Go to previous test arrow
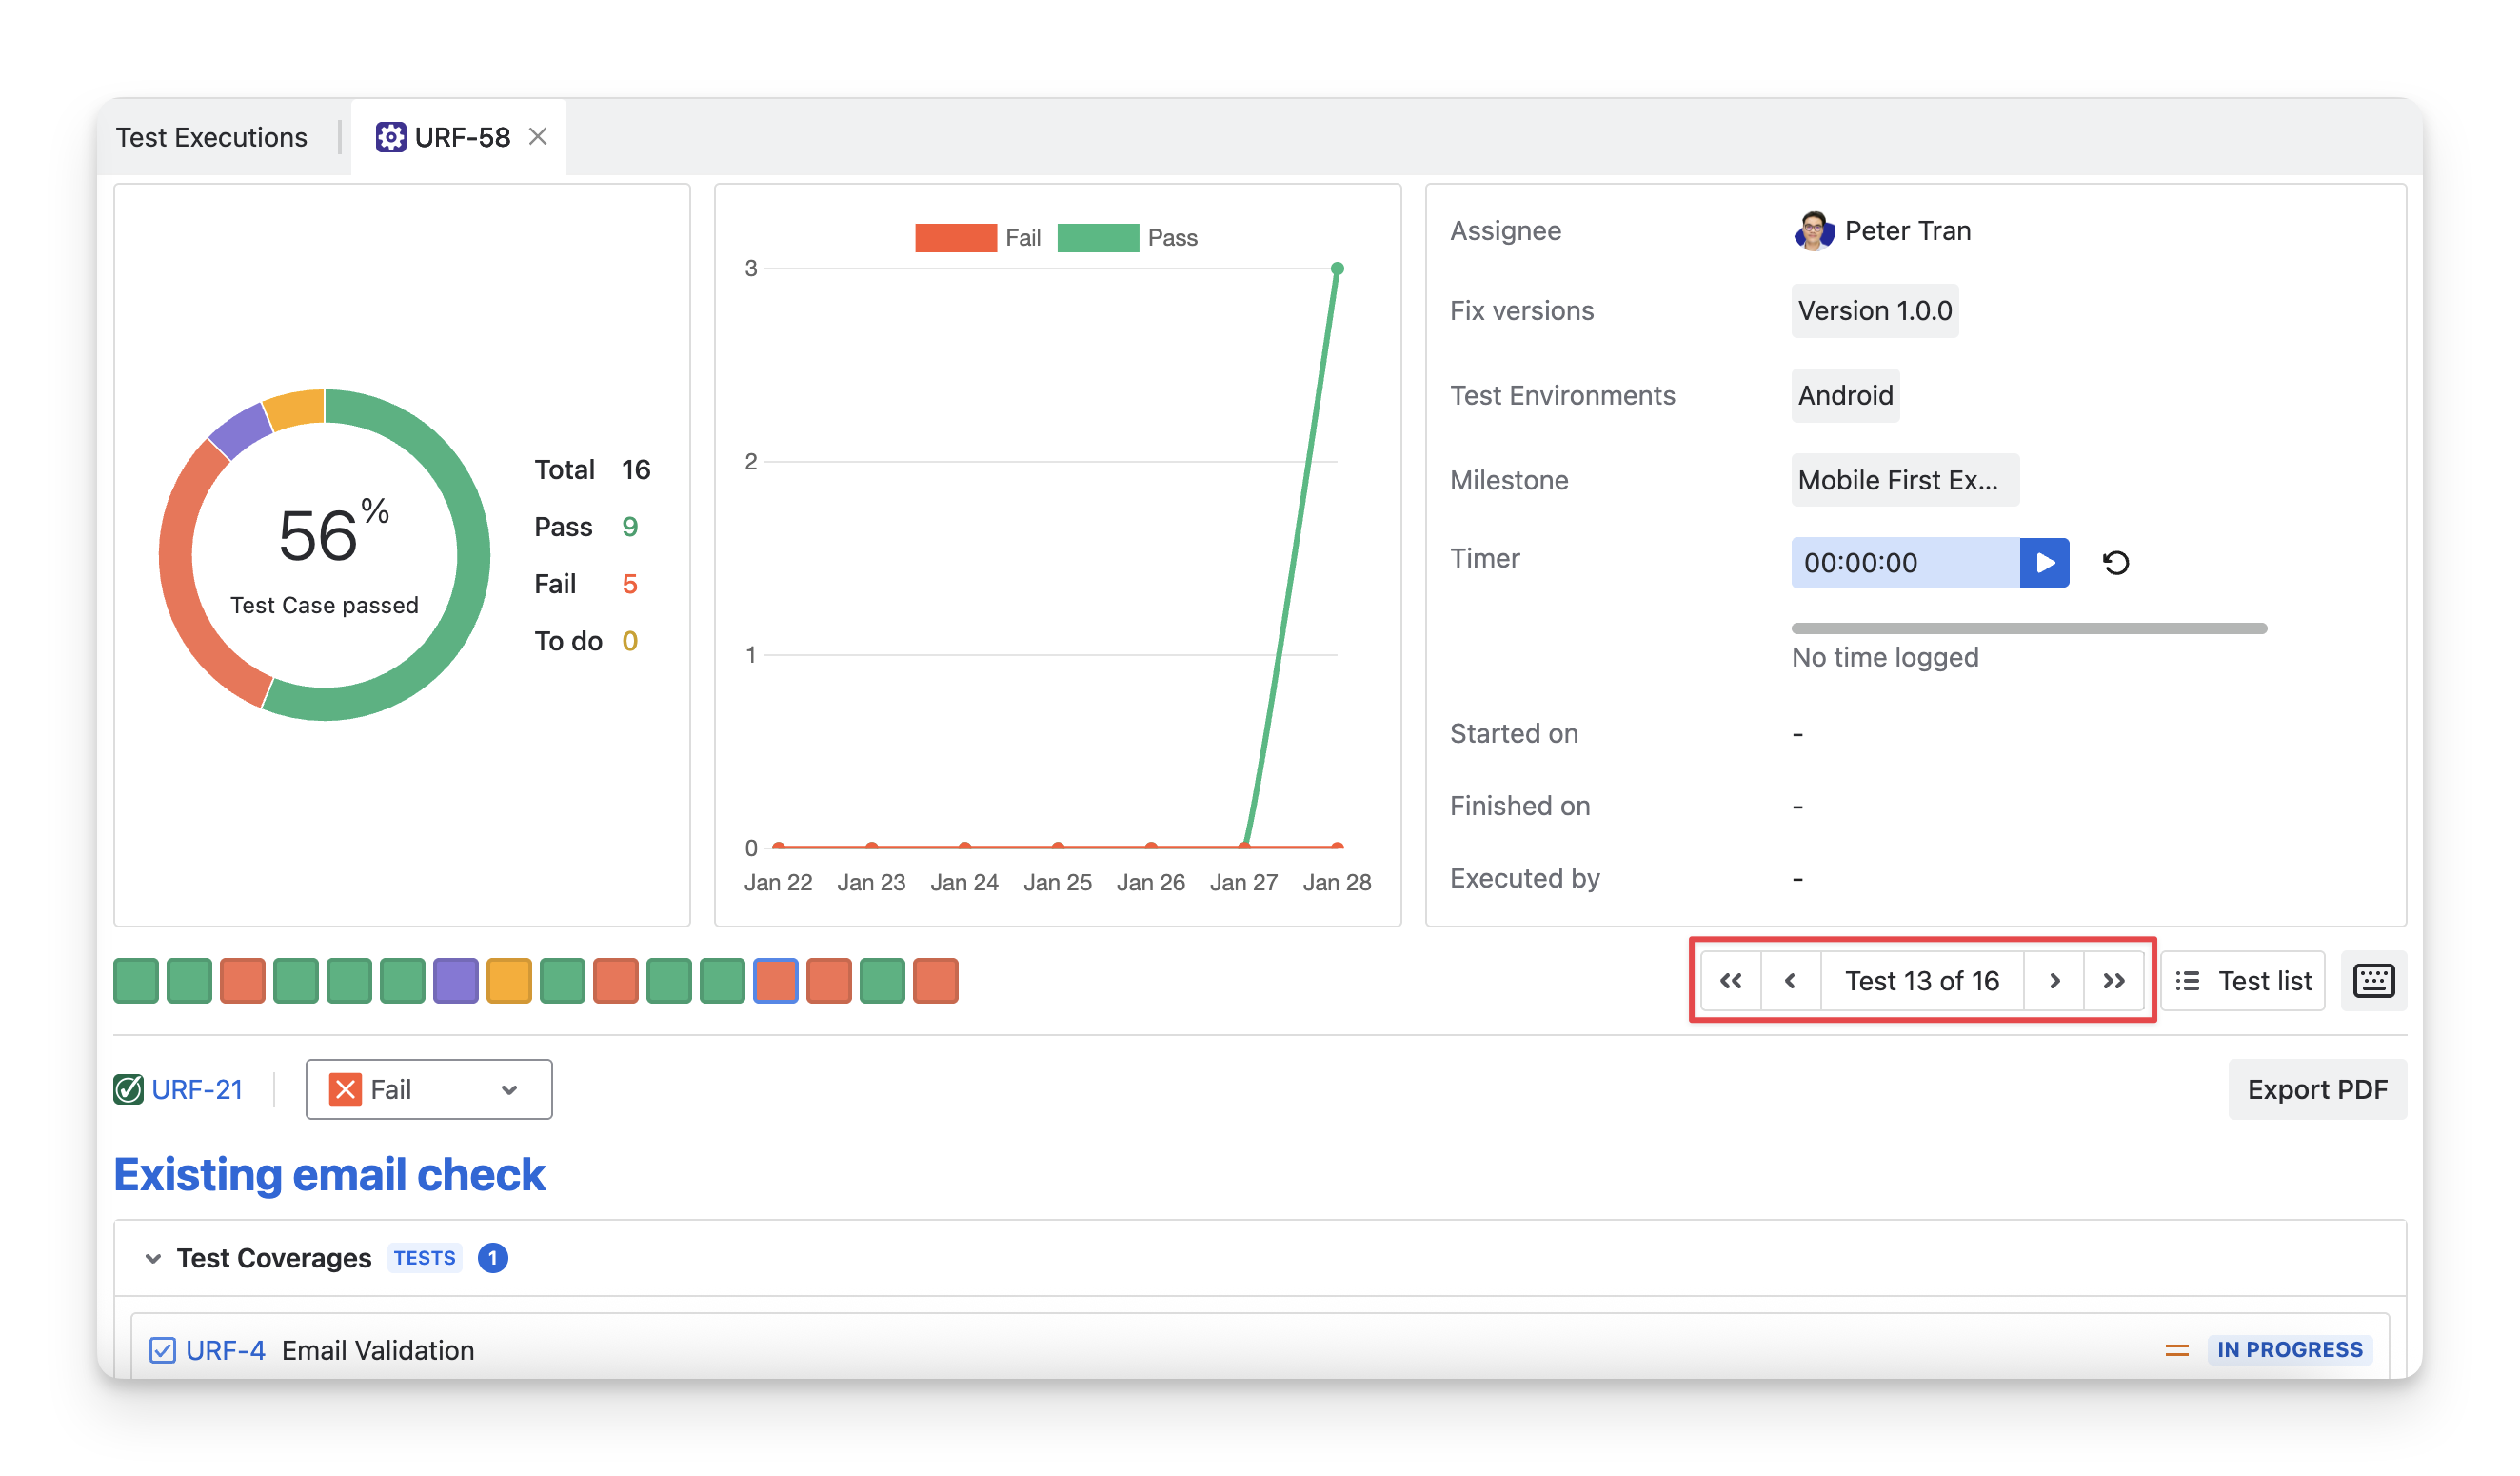This screenshot has height=1476, width=2520. point(1790,981)
